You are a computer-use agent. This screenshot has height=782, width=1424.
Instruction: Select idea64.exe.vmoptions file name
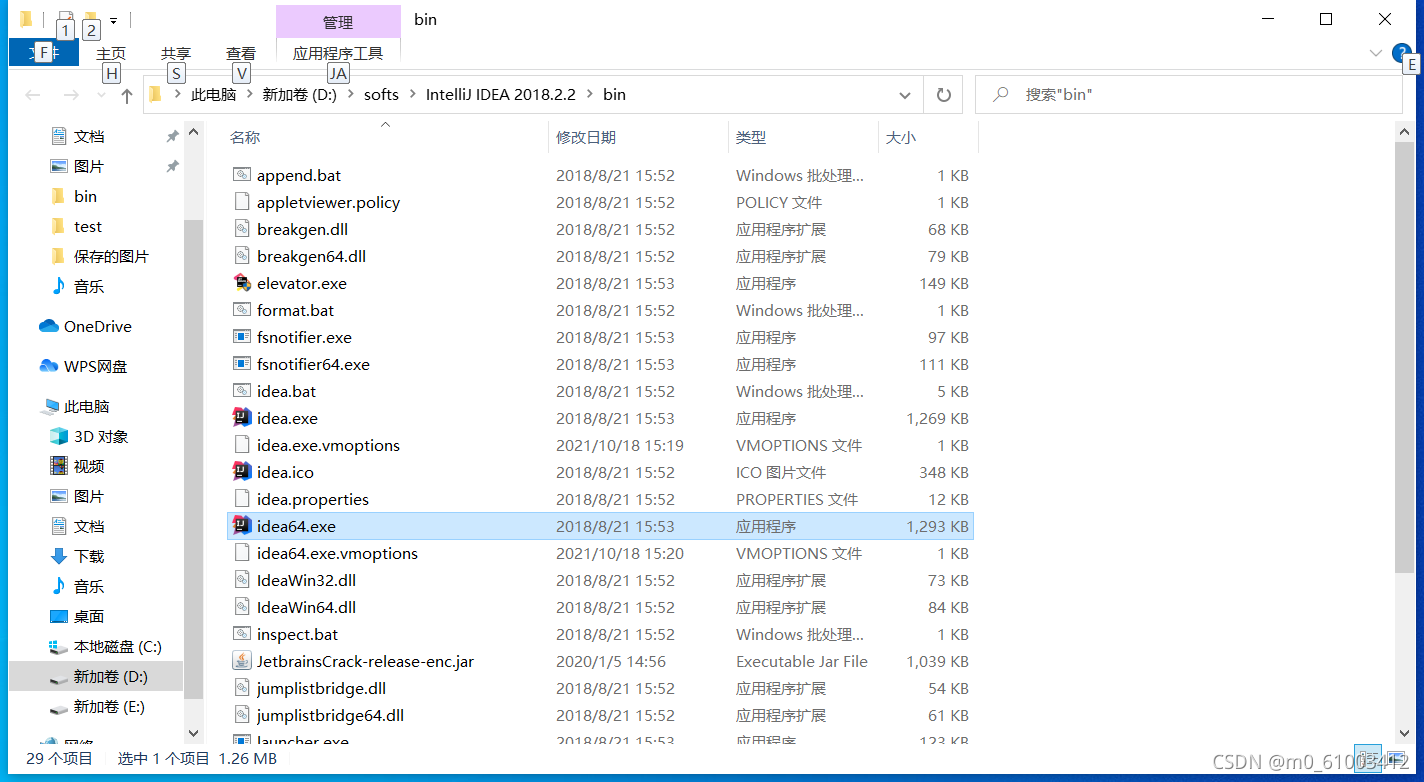tap(337, 553)
